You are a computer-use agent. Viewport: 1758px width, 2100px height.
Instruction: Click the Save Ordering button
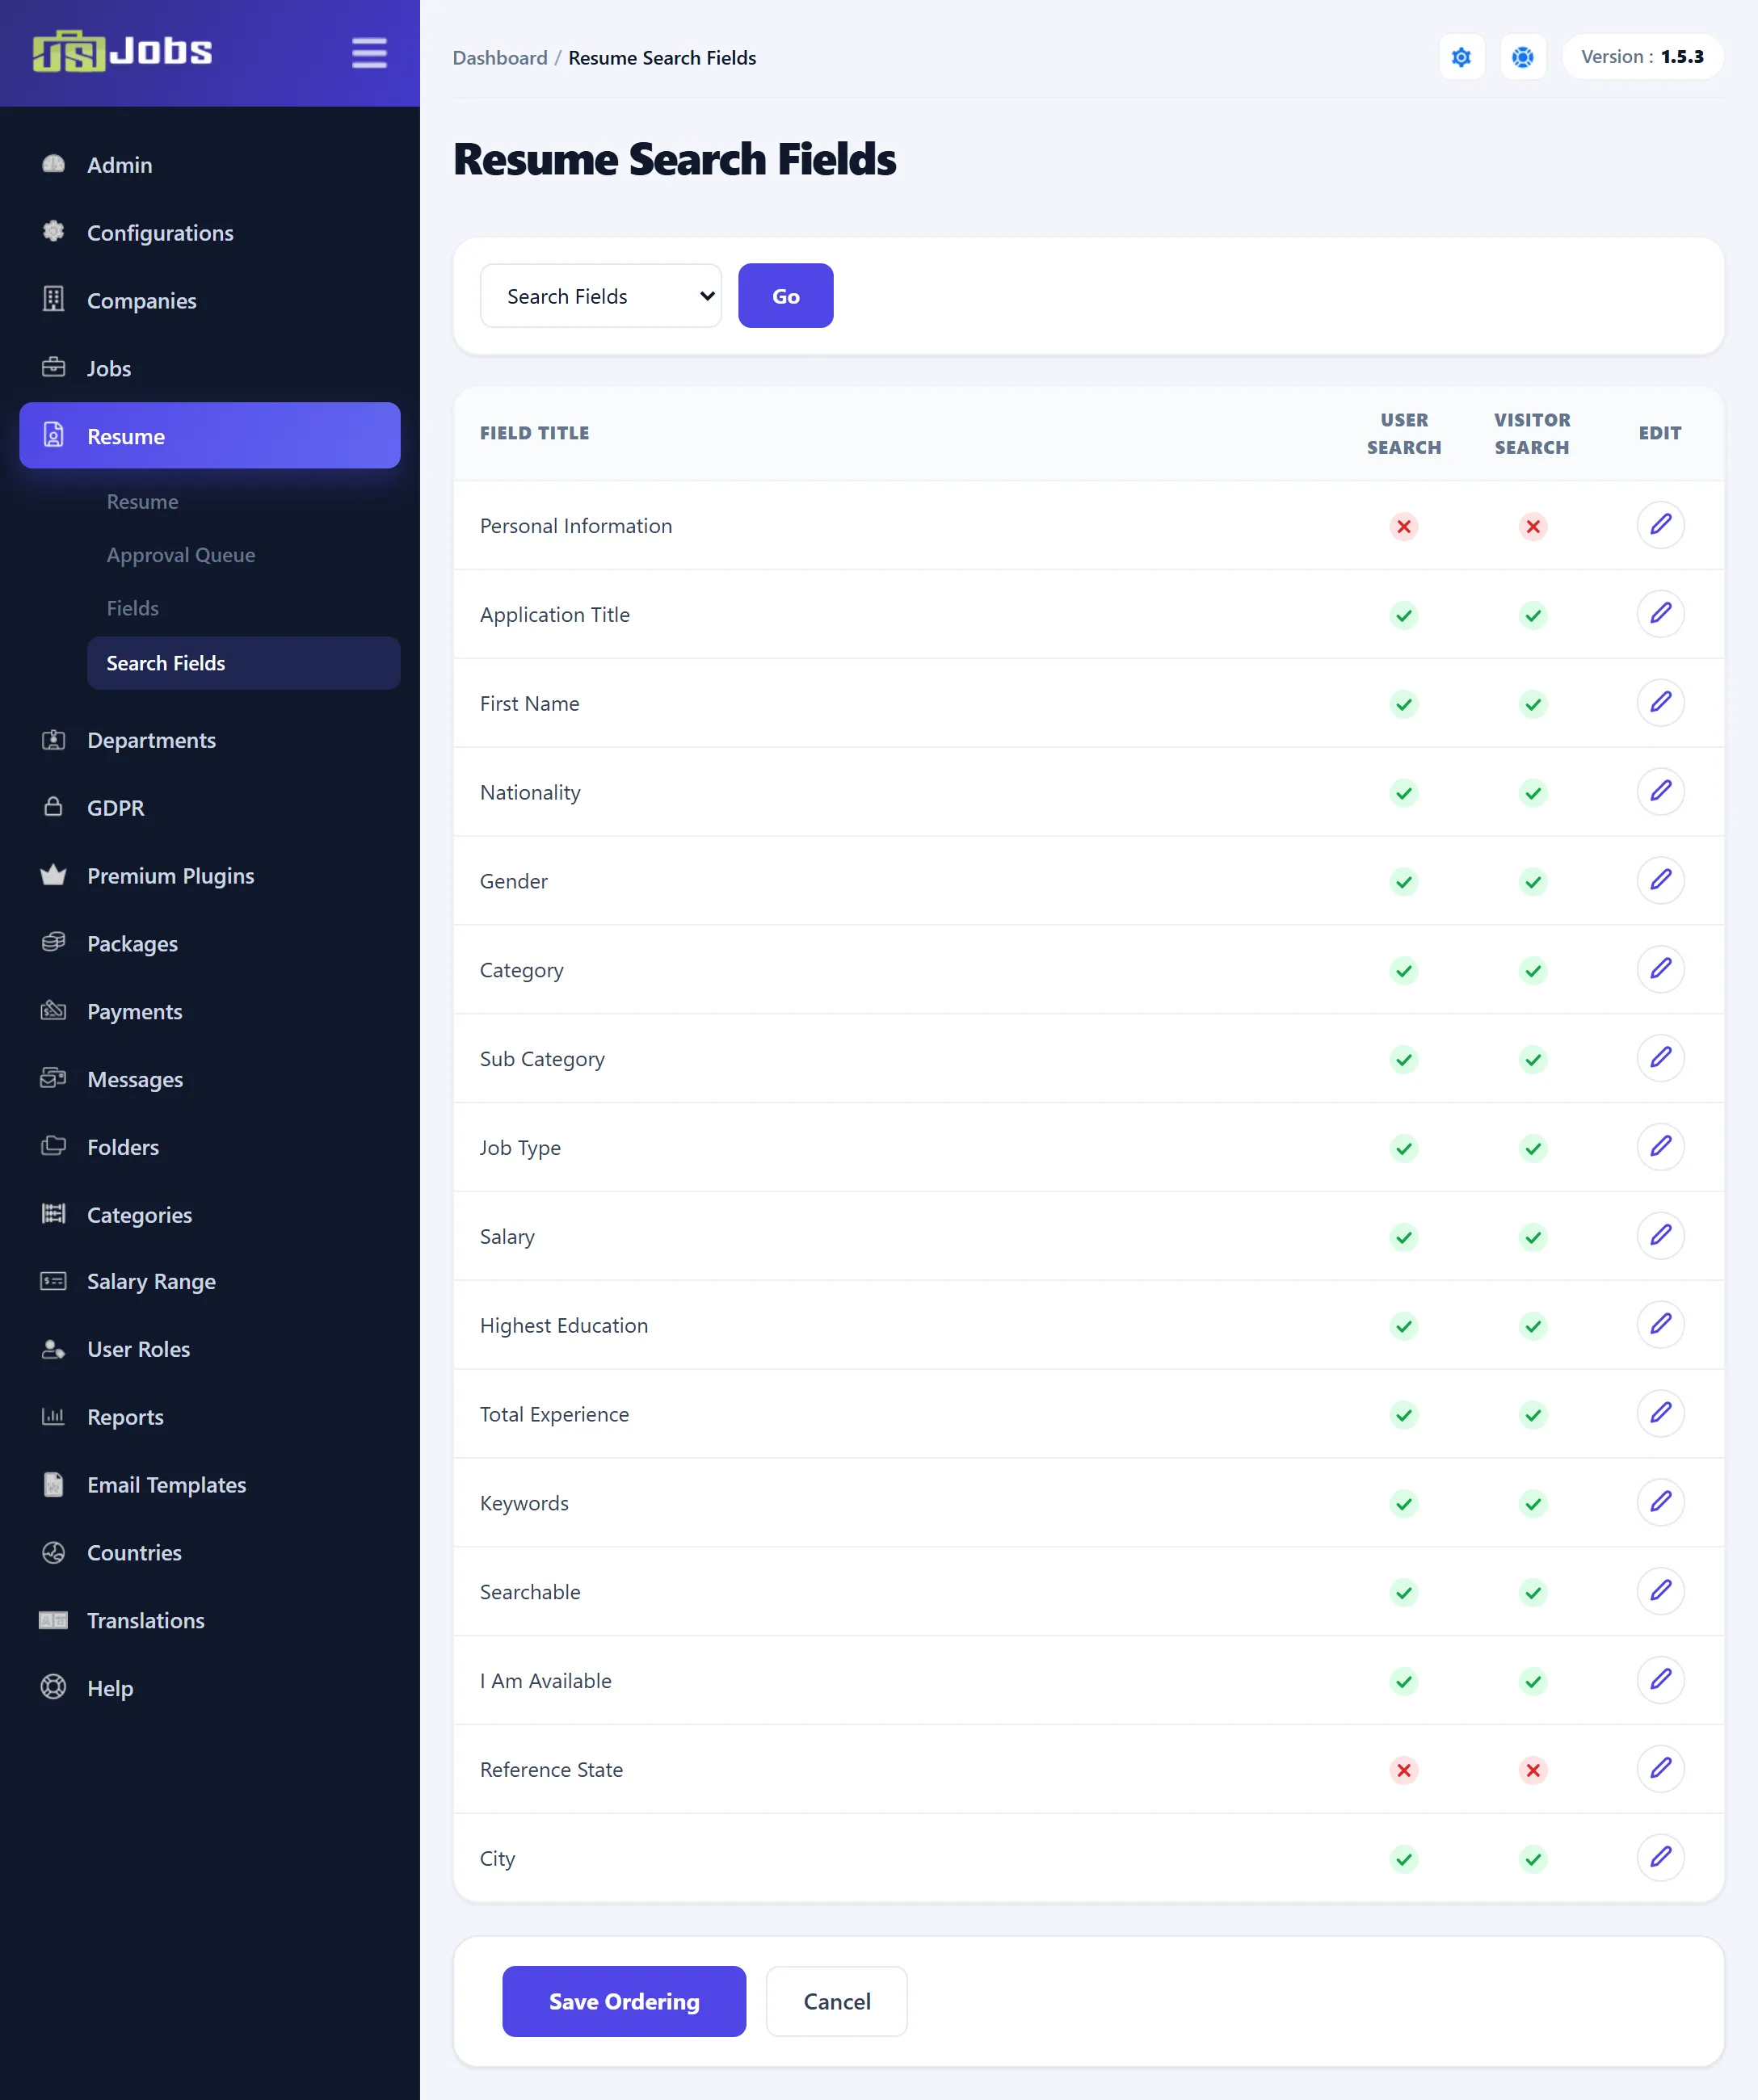[x=624, y=2001]
